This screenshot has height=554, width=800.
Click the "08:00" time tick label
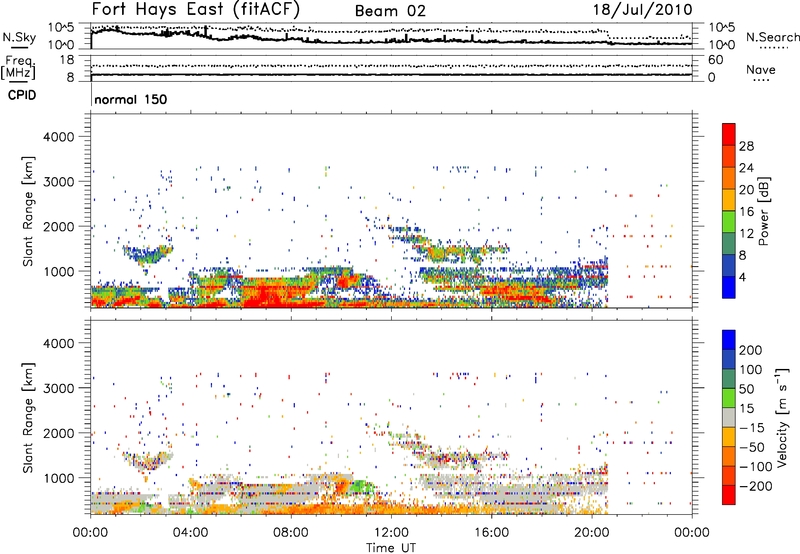pyautogui.click(x=291, y=533)
